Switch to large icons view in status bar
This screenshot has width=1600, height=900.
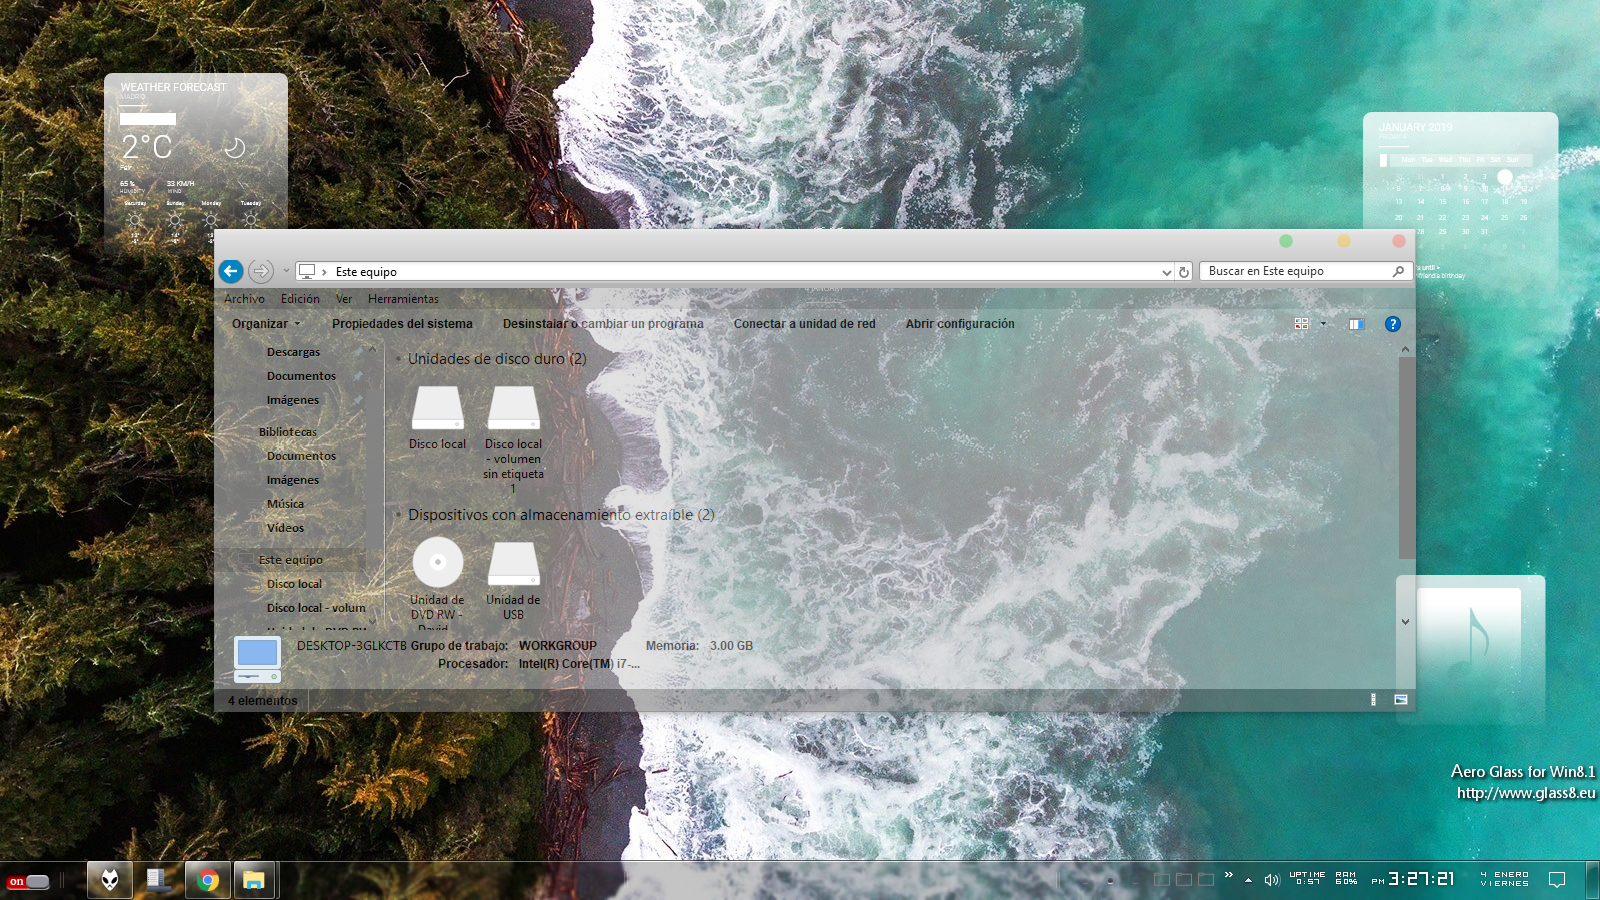click(x=1400, y=700)
